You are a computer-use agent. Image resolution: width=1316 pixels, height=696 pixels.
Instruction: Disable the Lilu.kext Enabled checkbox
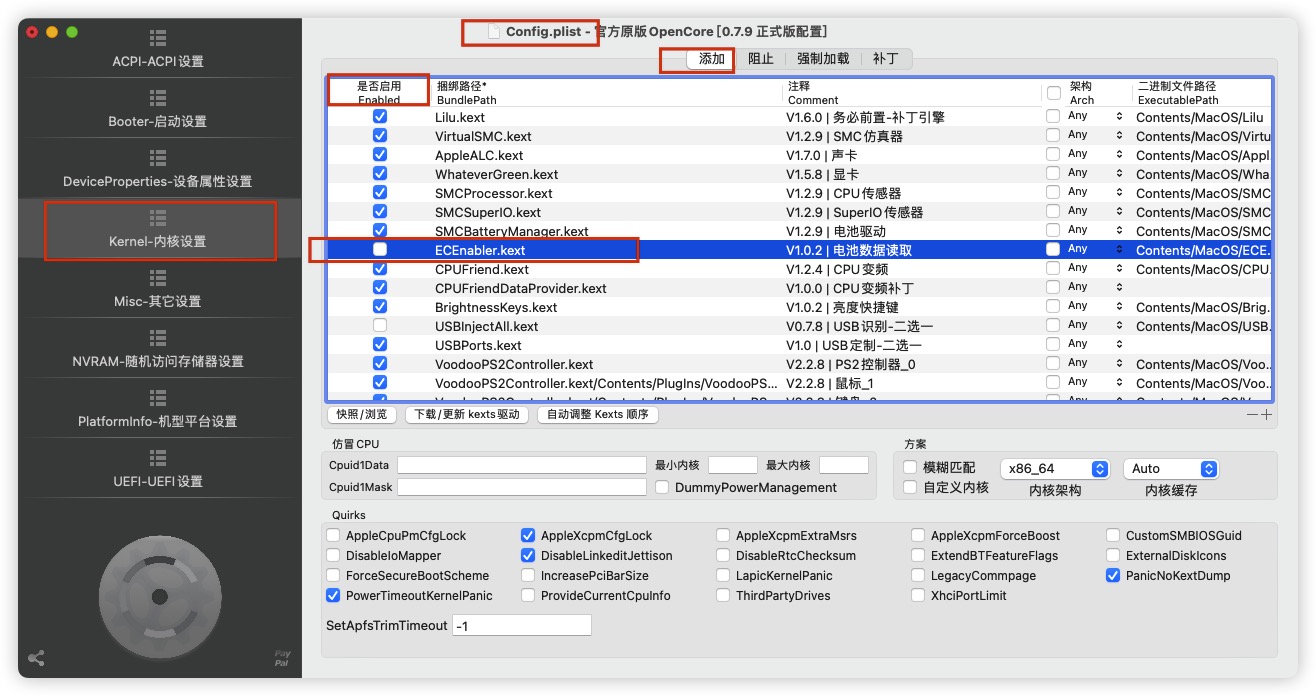[380, 116]
